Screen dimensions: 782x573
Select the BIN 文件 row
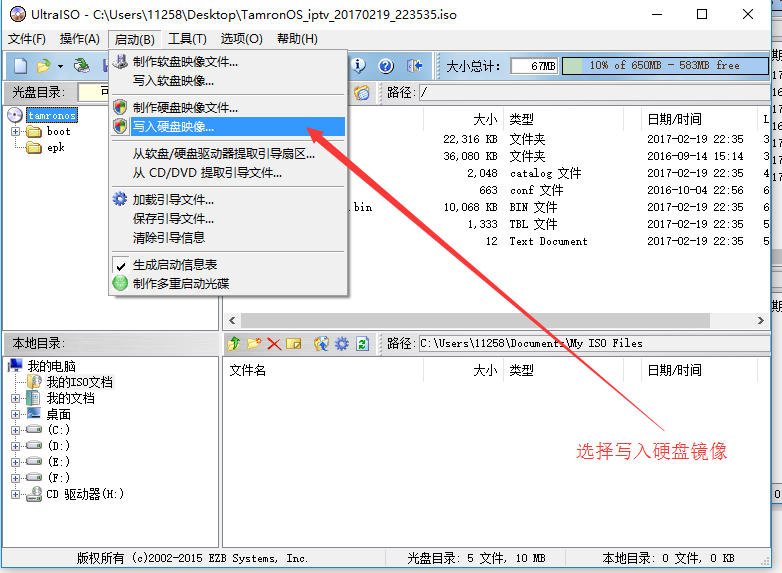point(559,207)
